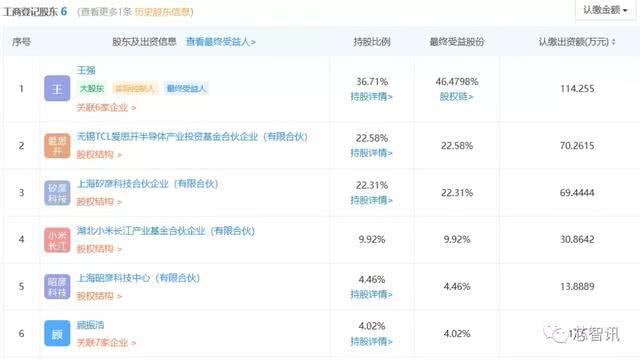Image resolution: width=640 pixels, height=362 pixels.
Task: Open 上海昭睿科技中心 company link
Action: (139, 278)
